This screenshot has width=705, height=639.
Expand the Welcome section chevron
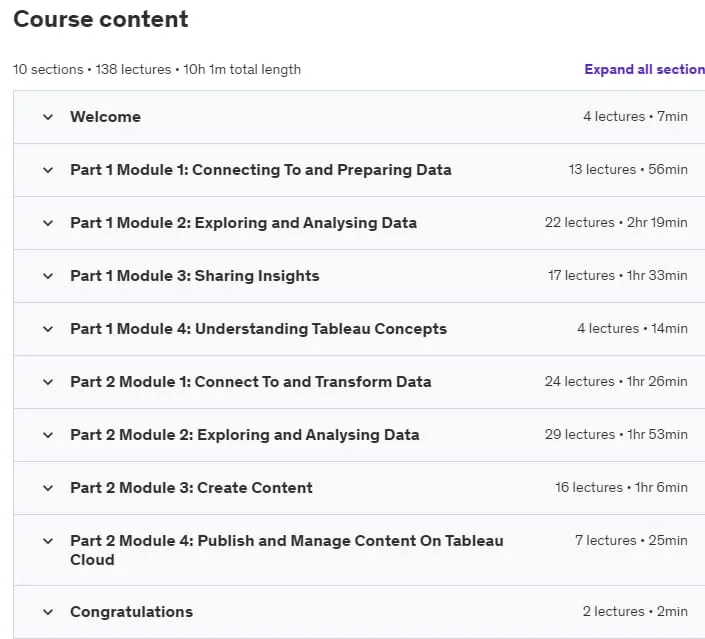pos(48,117)
